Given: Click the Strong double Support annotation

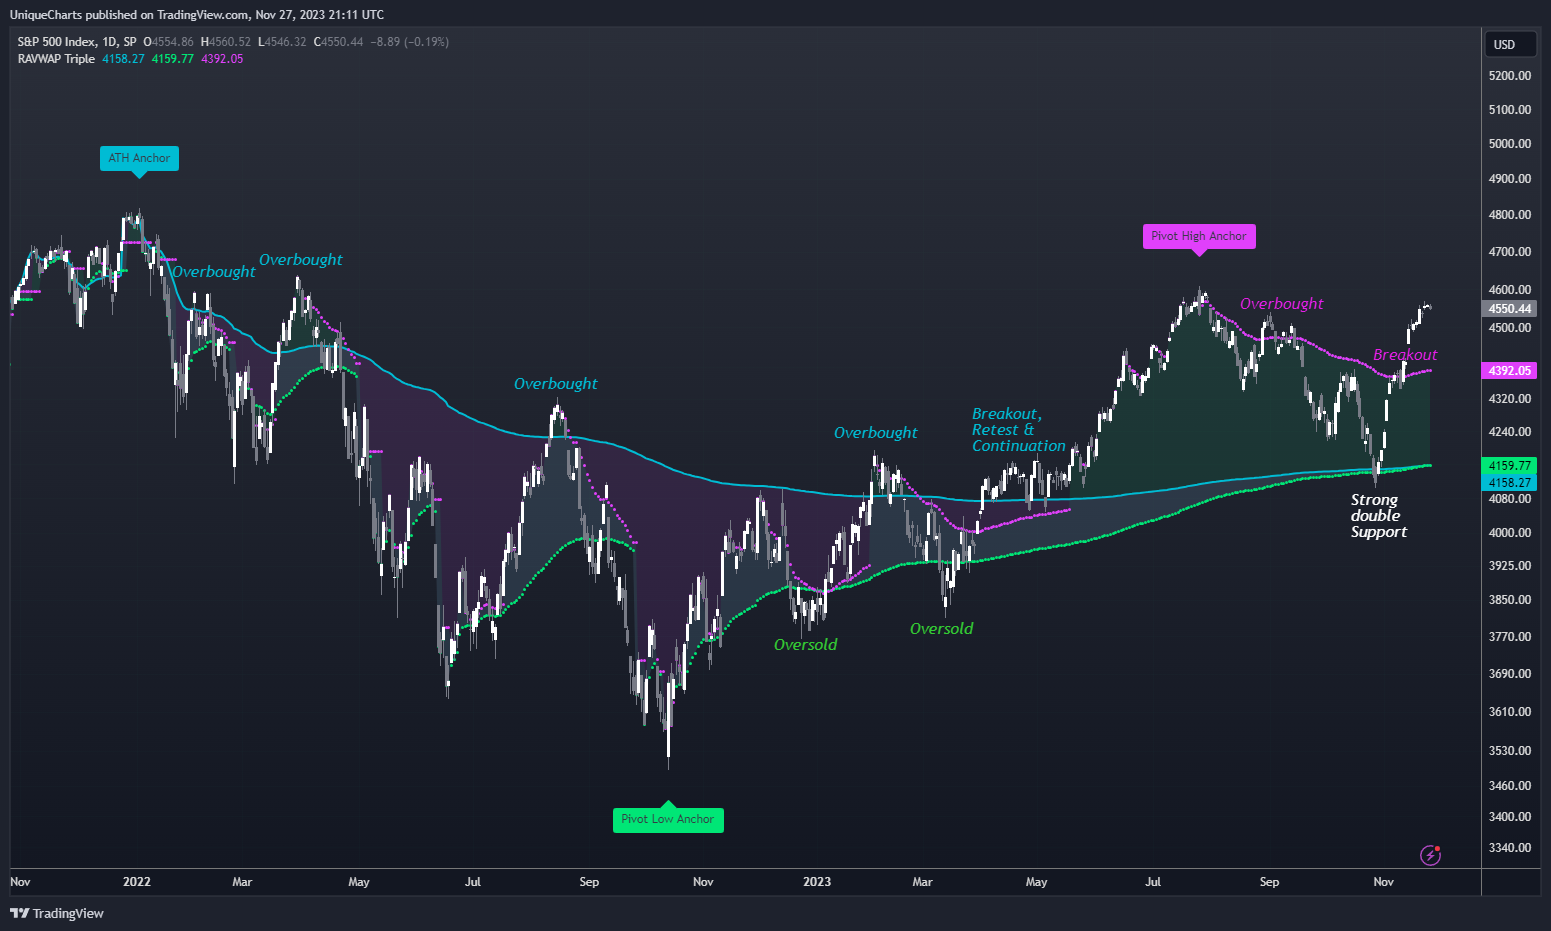Looking at the screenshot, I should pos(1378,516).
